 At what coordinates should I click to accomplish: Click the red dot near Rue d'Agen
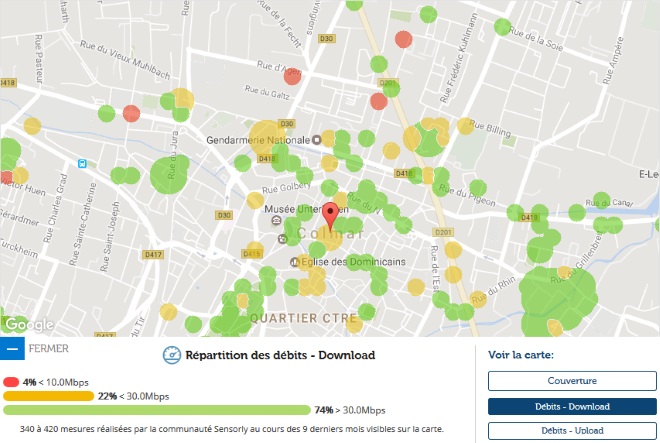tap(292, 76)
